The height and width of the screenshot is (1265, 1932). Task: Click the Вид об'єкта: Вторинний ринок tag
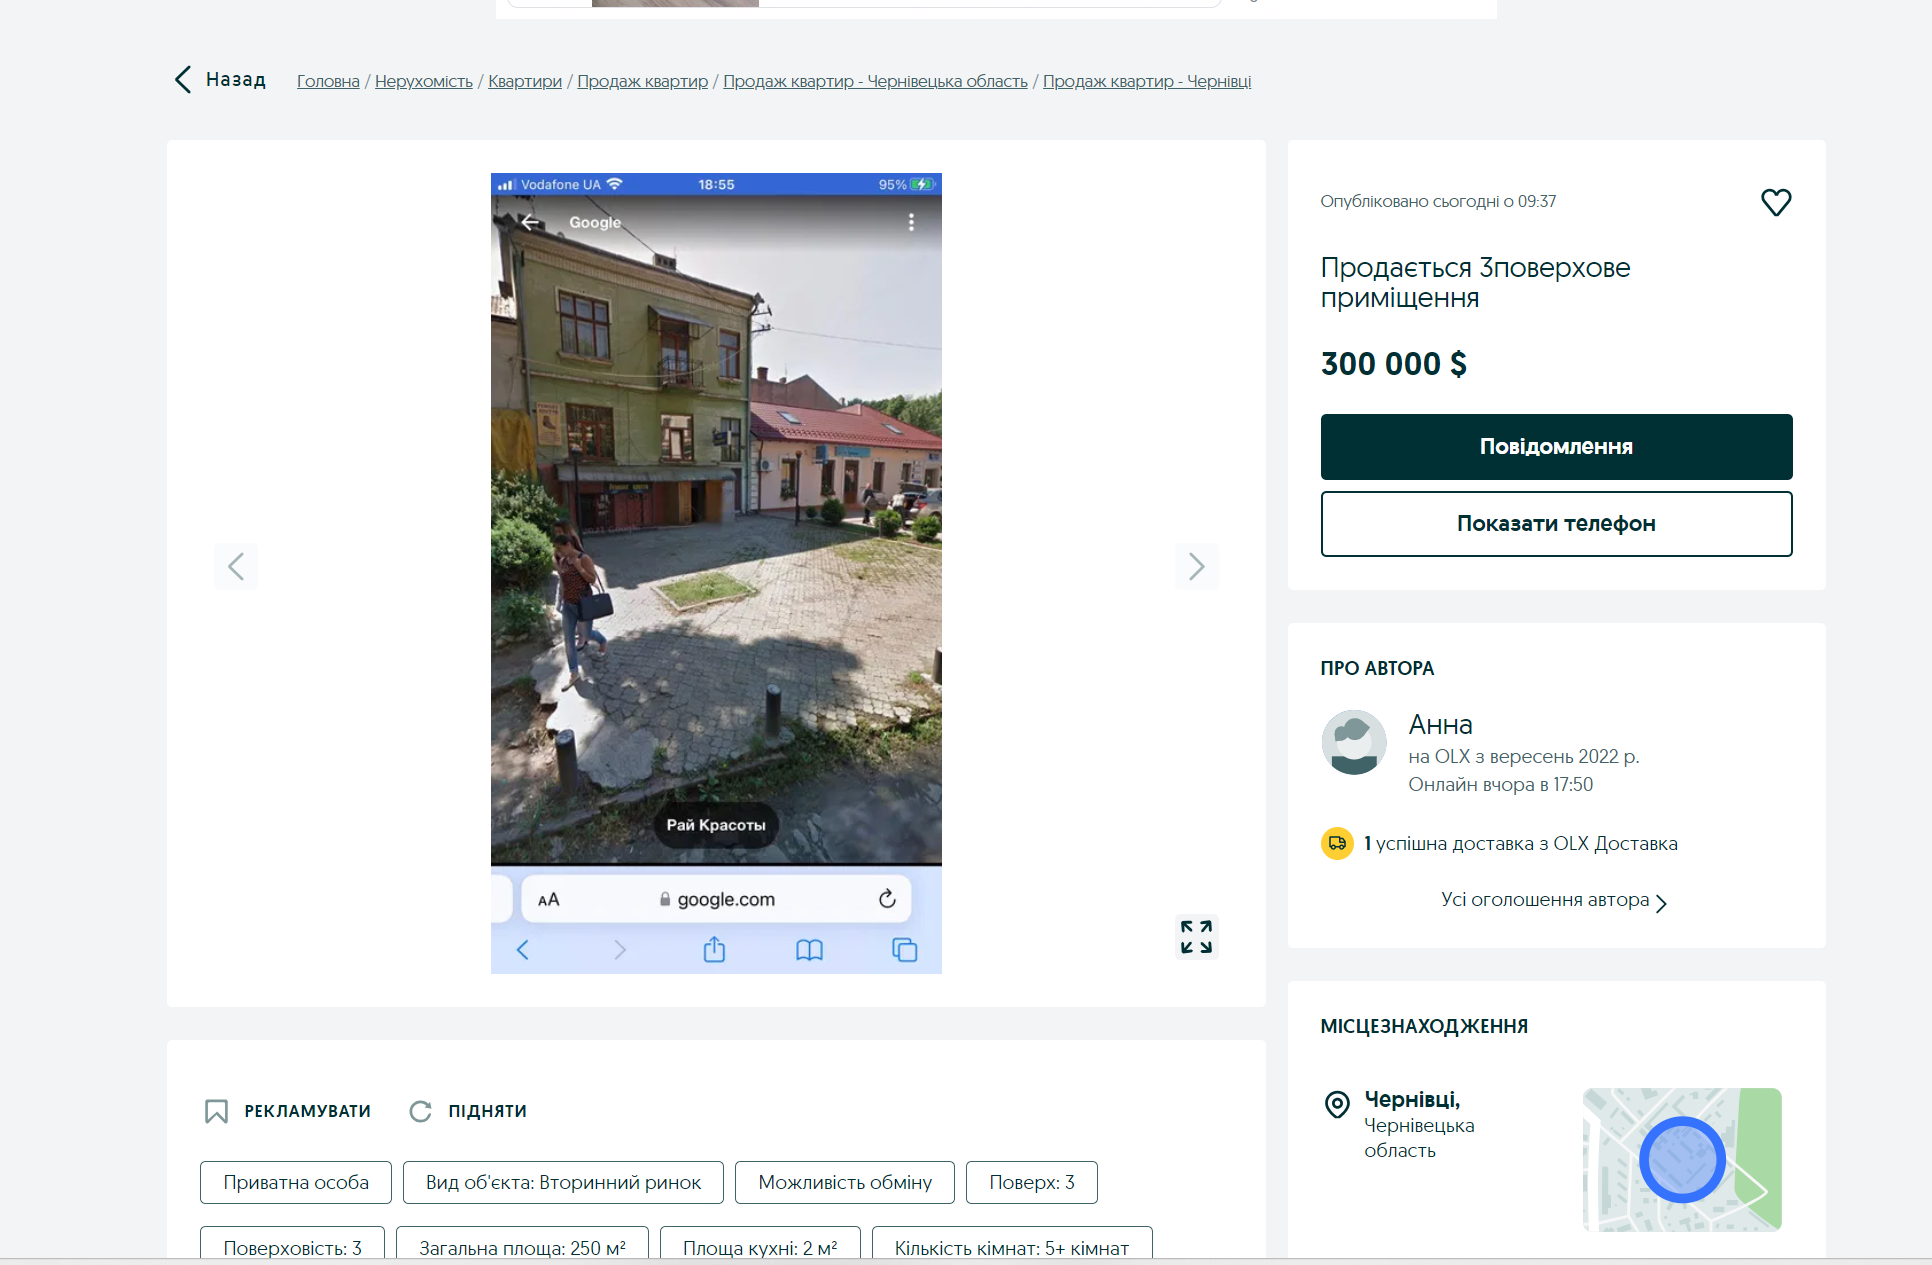(x=563, y=1182)
